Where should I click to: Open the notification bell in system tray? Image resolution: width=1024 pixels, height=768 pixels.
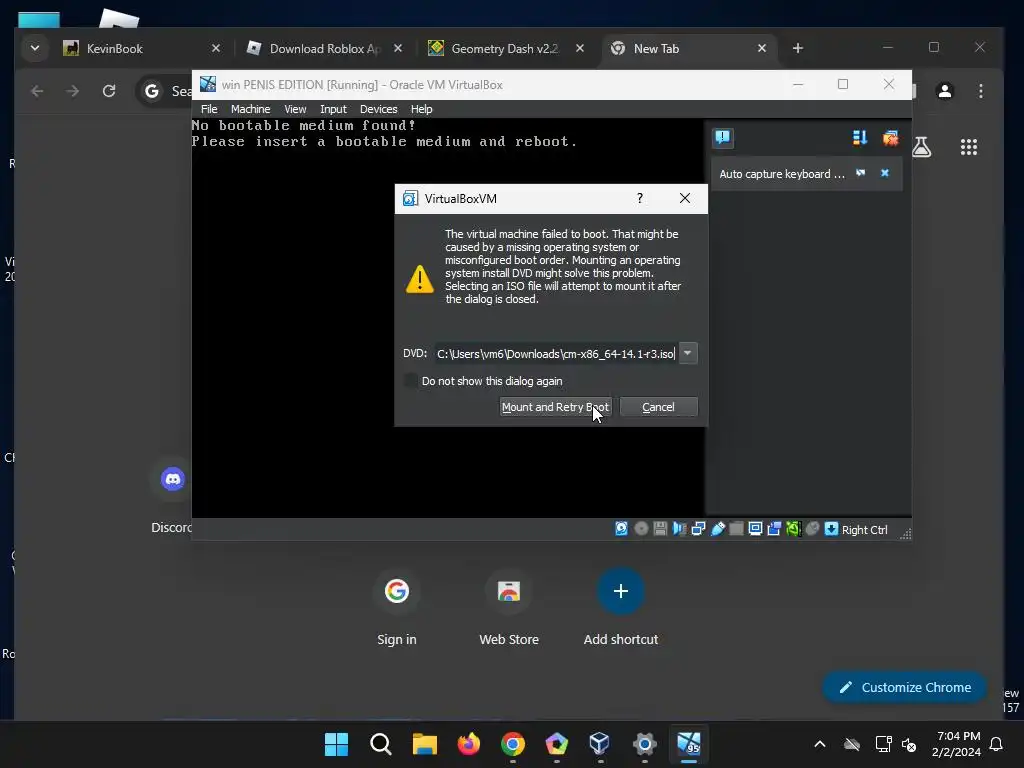click(996, 744)
